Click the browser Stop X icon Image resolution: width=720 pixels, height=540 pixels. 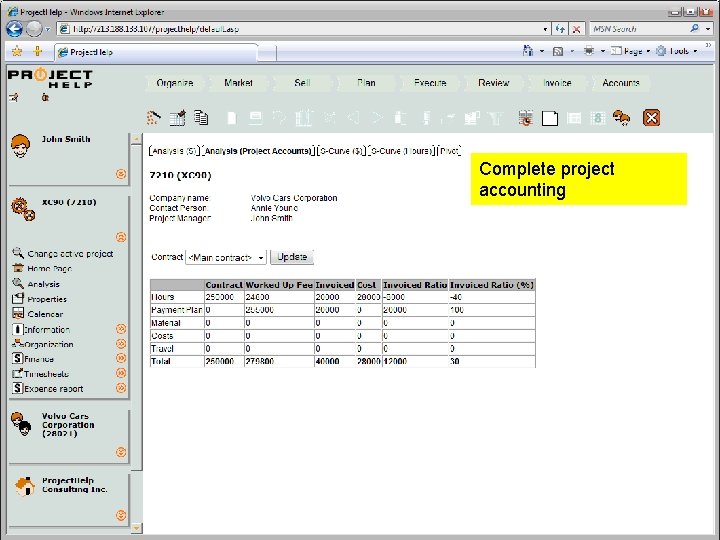coord(576,29)
